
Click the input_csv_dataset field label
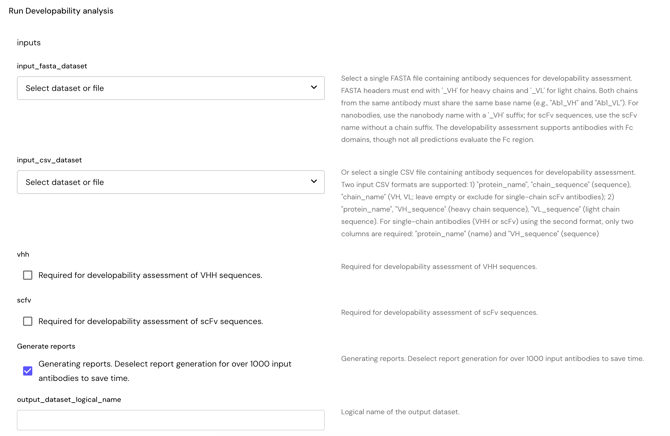pyautogui.click(x=49, y=160)
